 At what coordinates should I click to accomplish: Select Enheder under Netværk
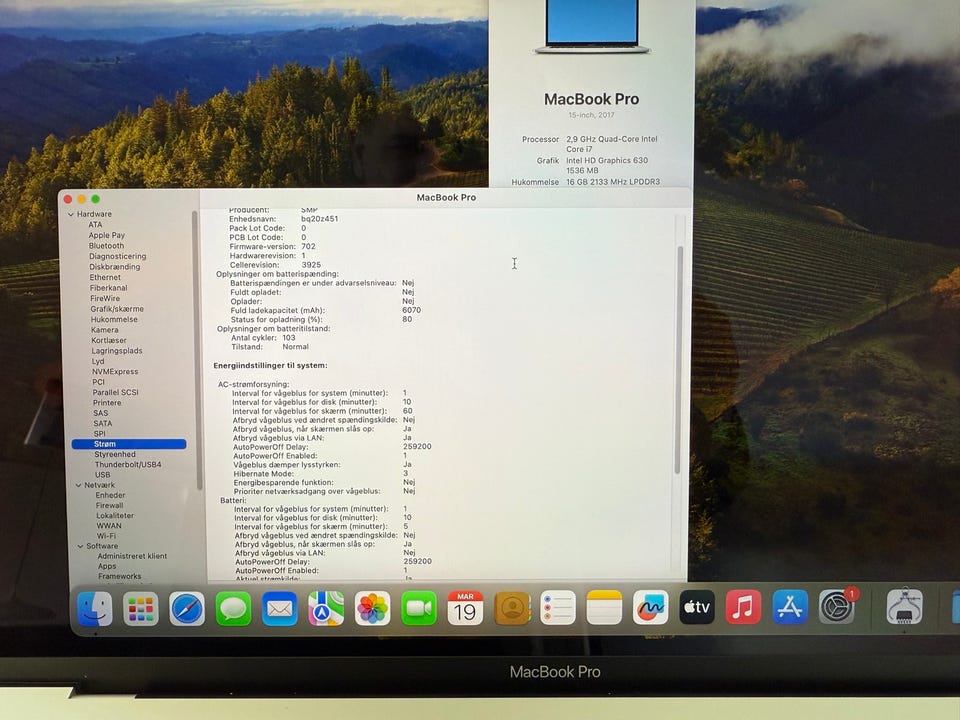(x=110, y=495)
